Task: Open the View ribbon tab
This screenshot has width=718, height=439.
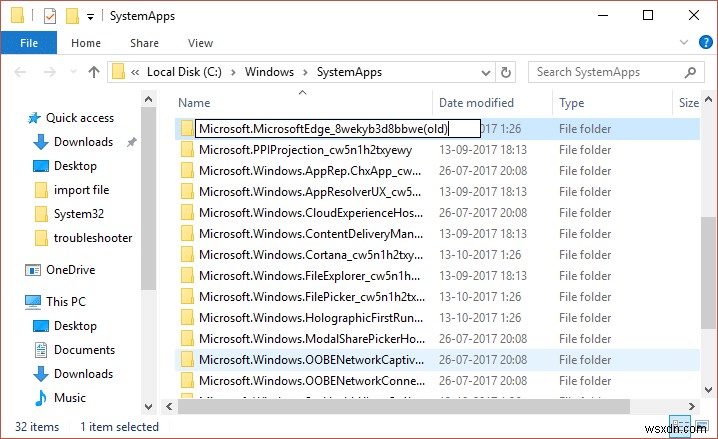Action: tap(200, 43)
